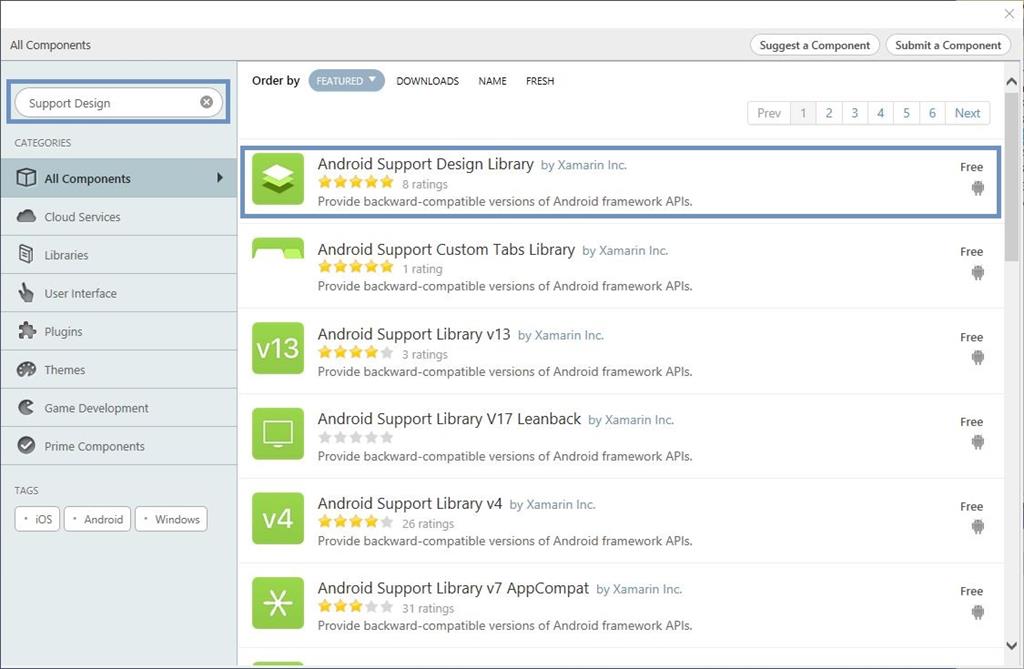Open the green v4 library icon
1024x669 pixels.
coord(278,518)
